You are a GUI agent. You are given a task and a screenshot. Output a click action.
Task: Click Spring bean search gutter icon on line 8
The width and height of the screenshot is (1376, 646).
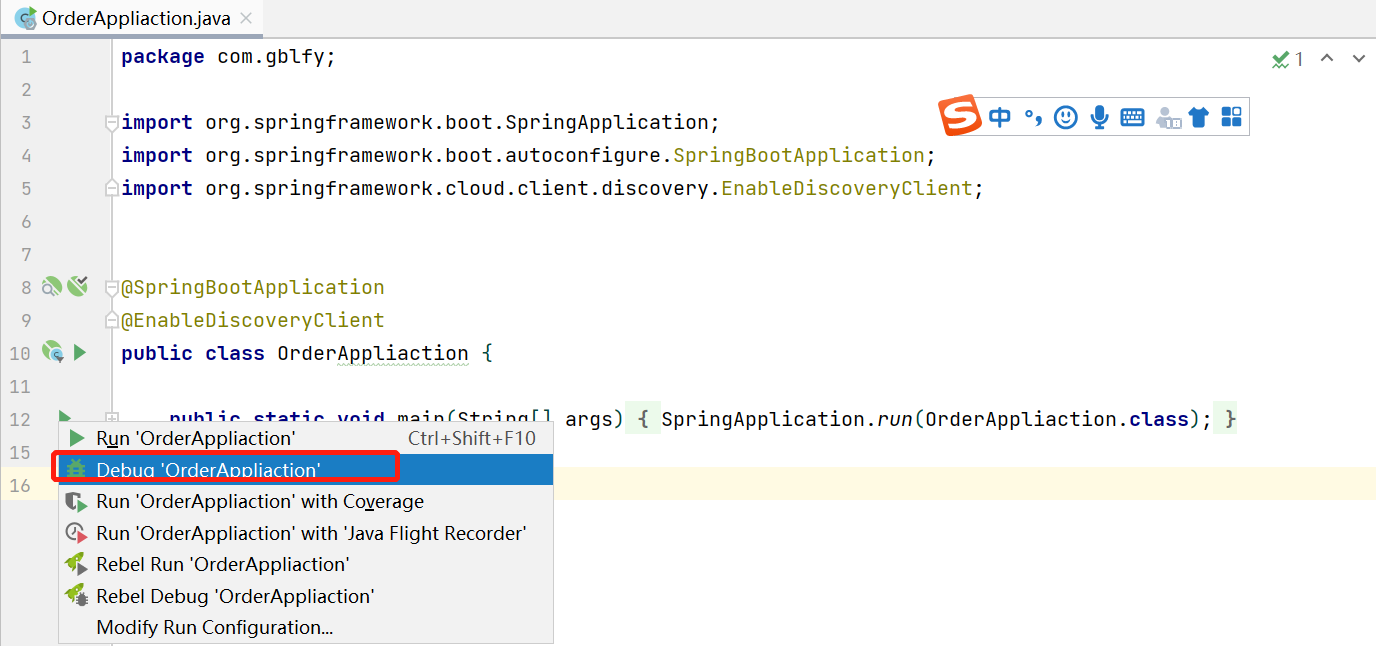(51, 287)
